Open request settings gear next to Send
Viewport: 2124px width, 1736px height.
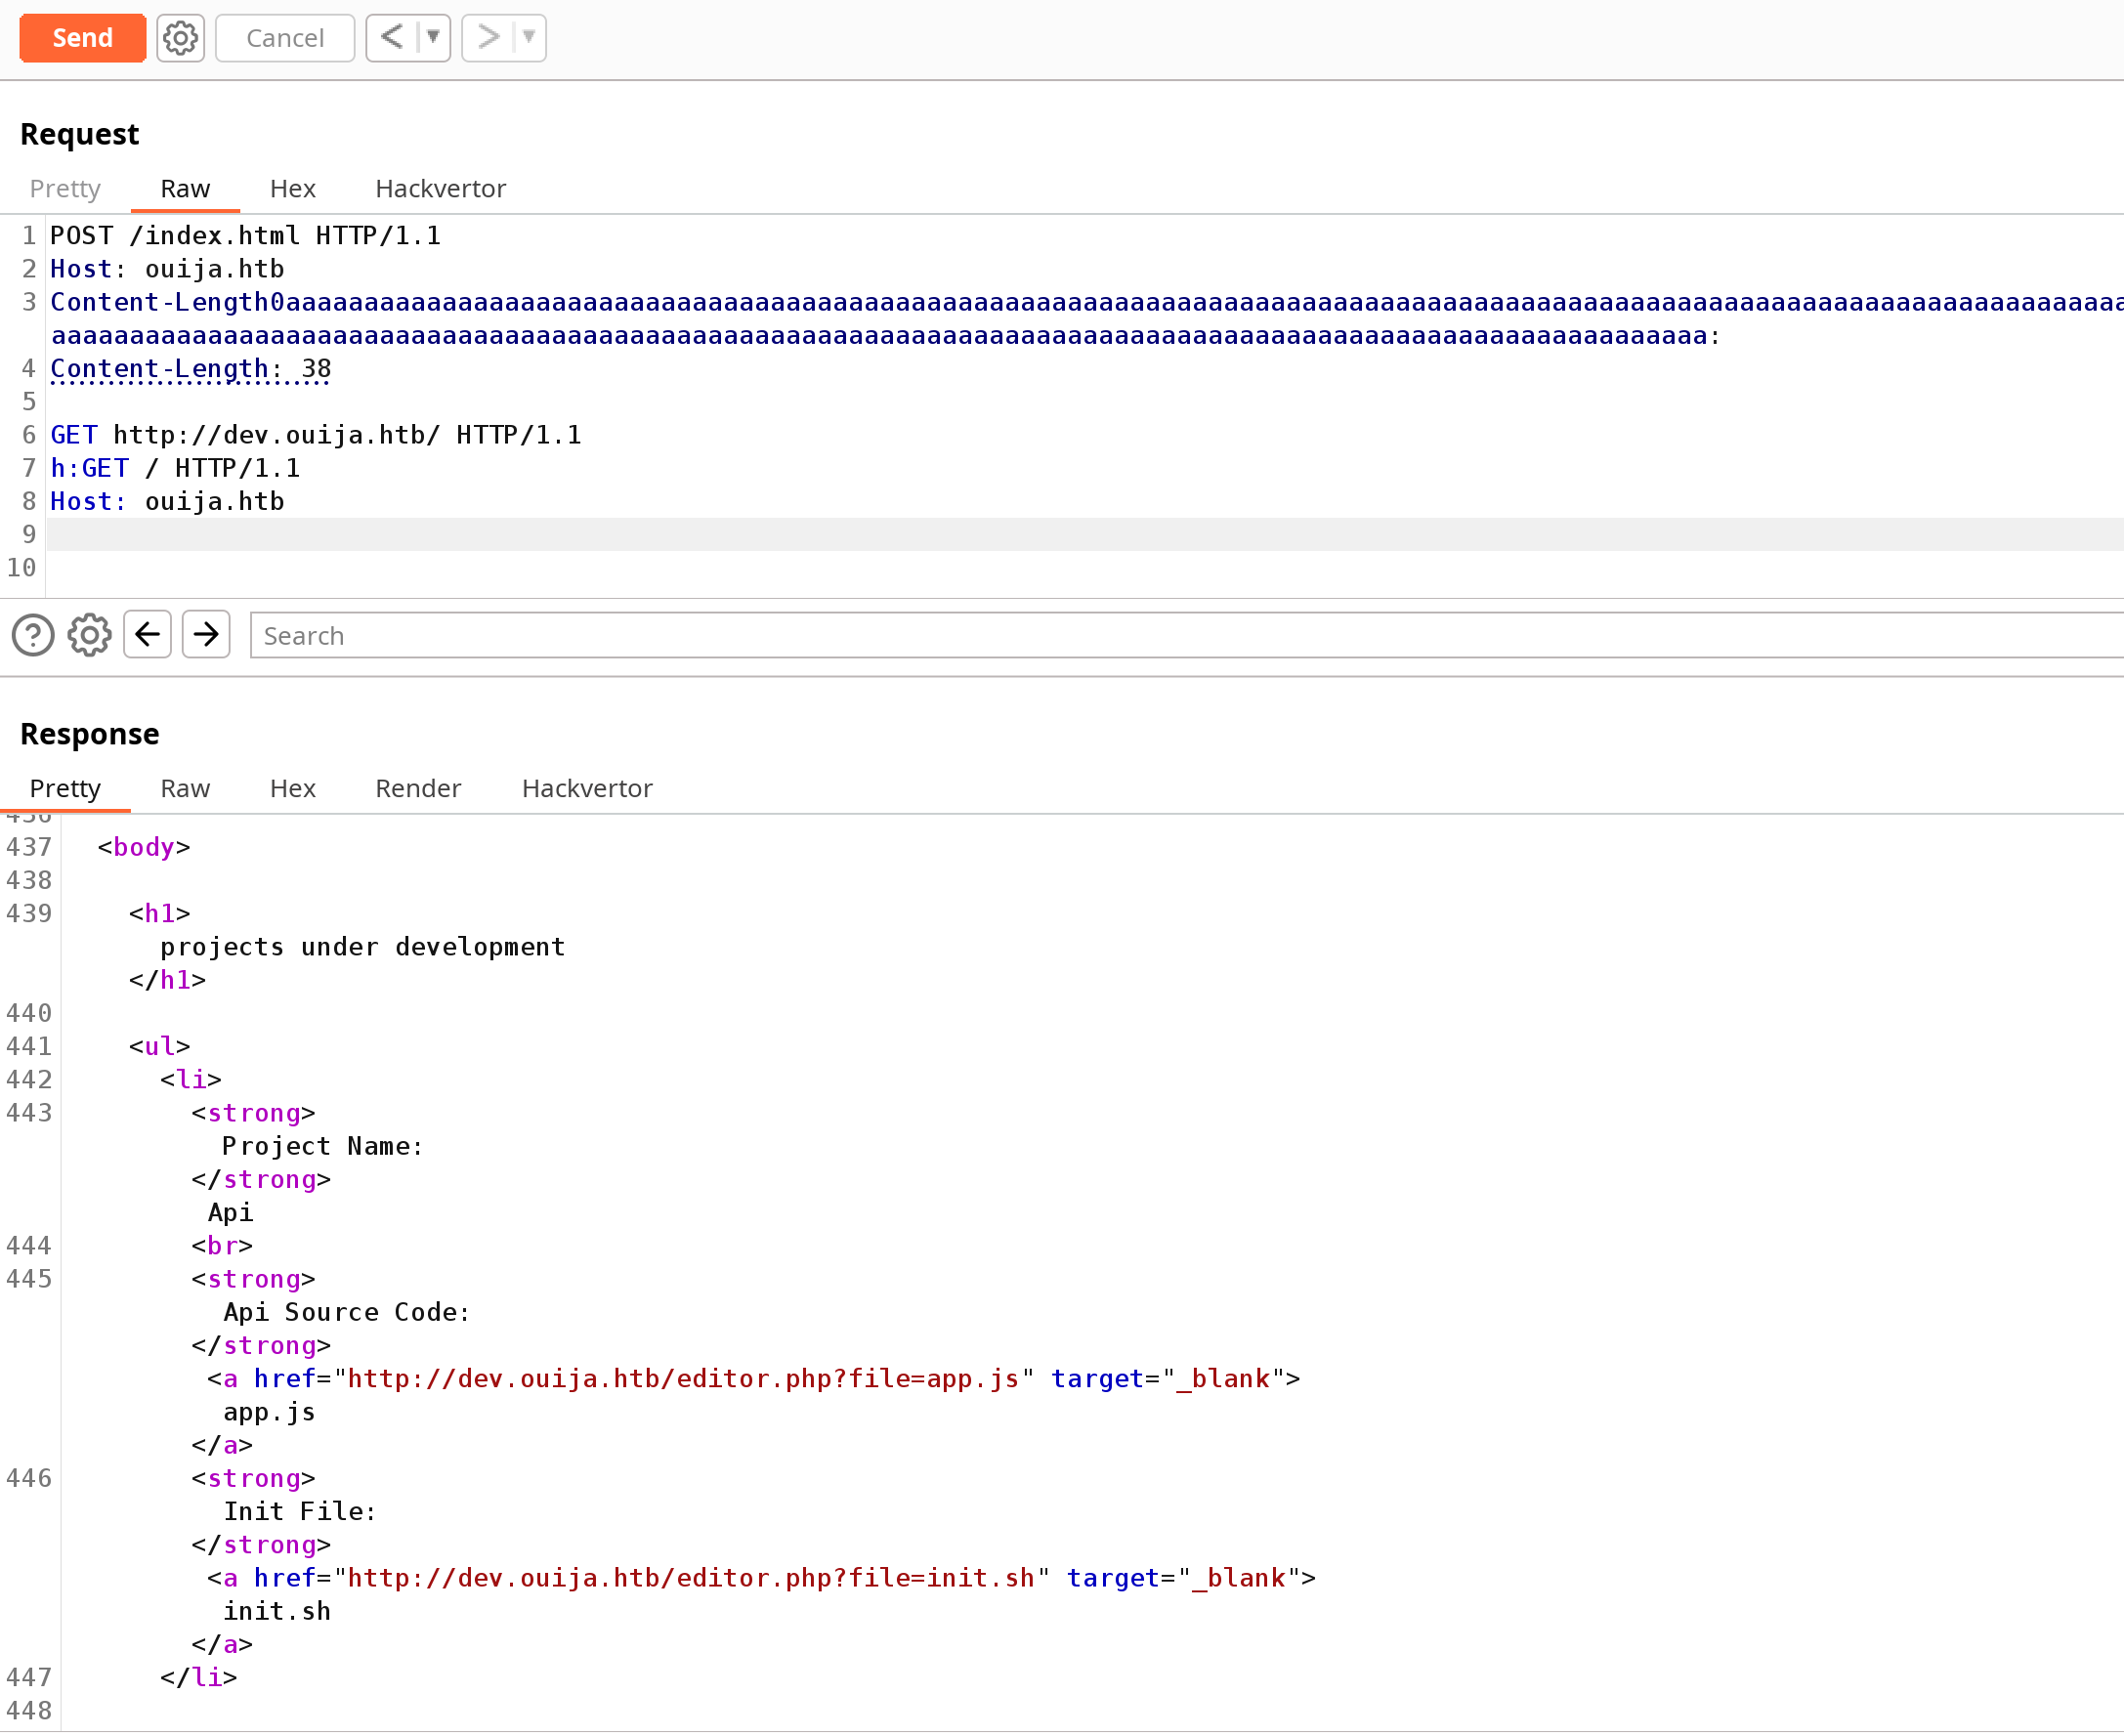(180, 38)
